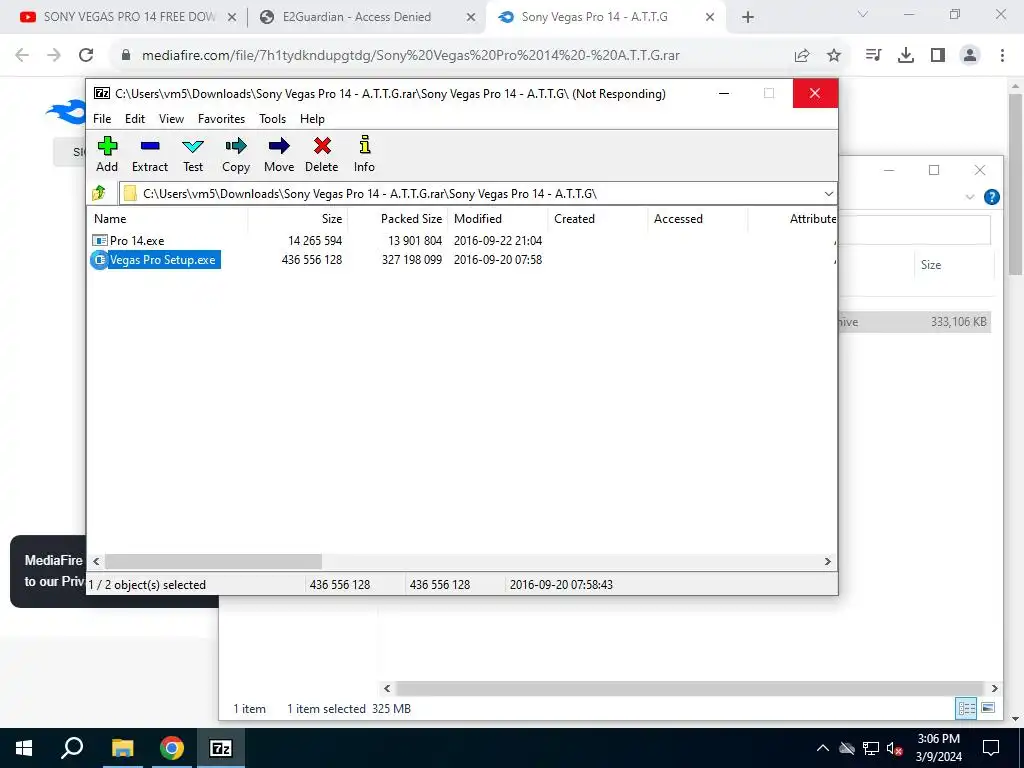The width and height of the screenshot is (1024, 768).
Task: Go up one folder level in 7-Zip
Action: pyautogui.click(x=99, y=193)
